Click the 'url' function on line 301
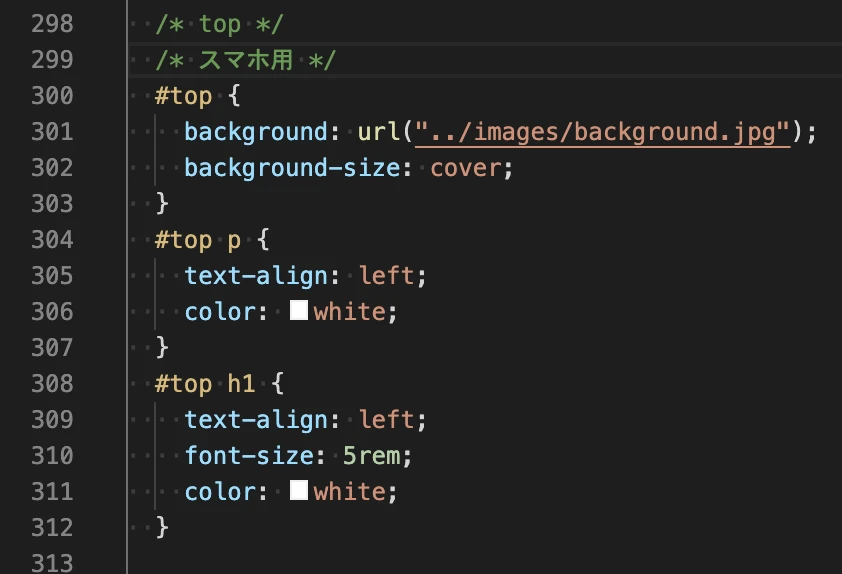842x574 pixels. [379, 132]
